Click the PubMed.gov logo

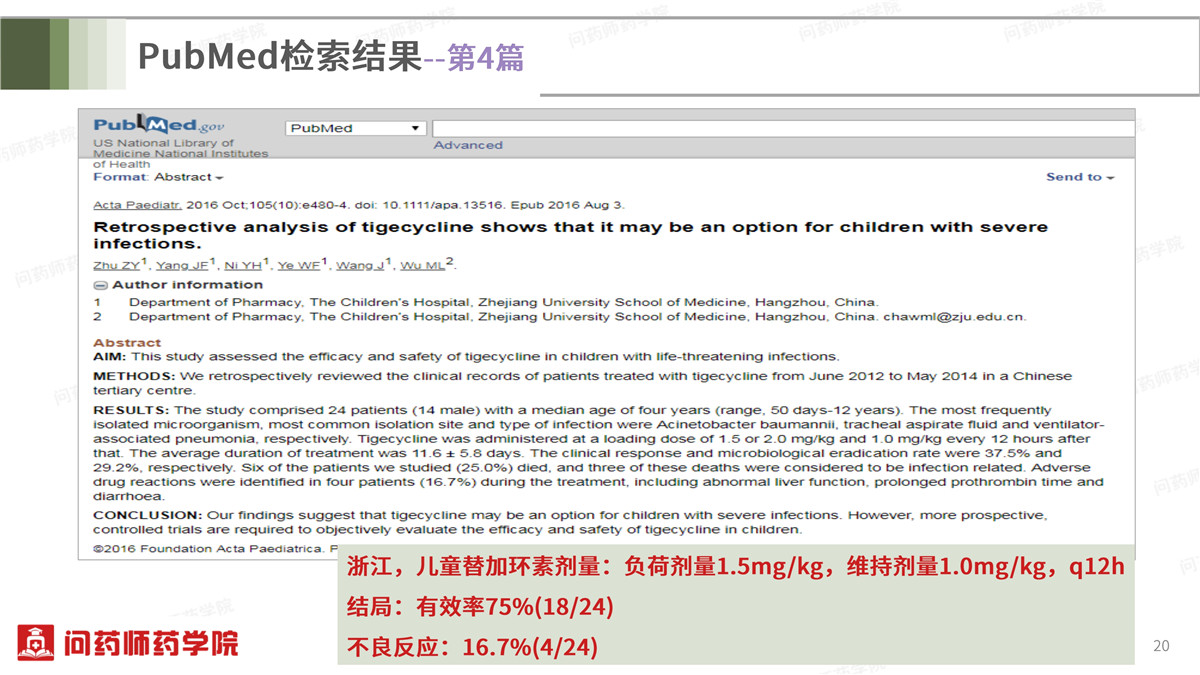tap(159, 126)
